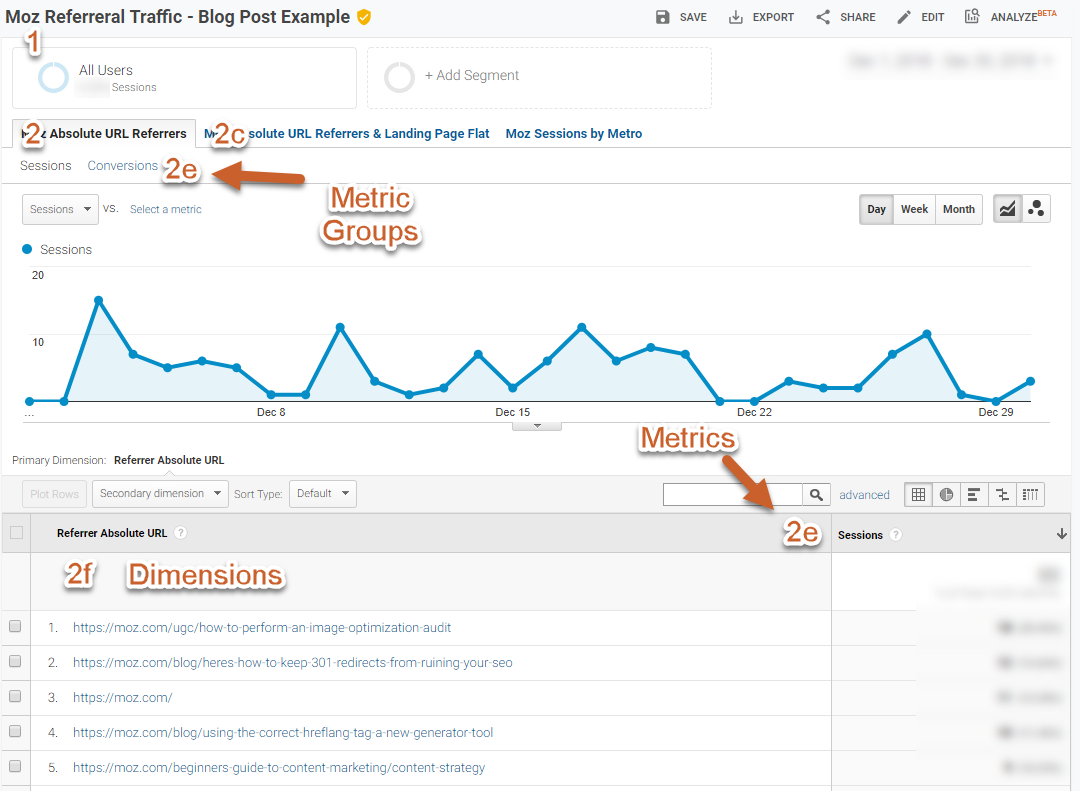Click the Save icon in header
The width and height of the screenshot is (1080, 791).
pyautogui.click(x=663, y=17)
